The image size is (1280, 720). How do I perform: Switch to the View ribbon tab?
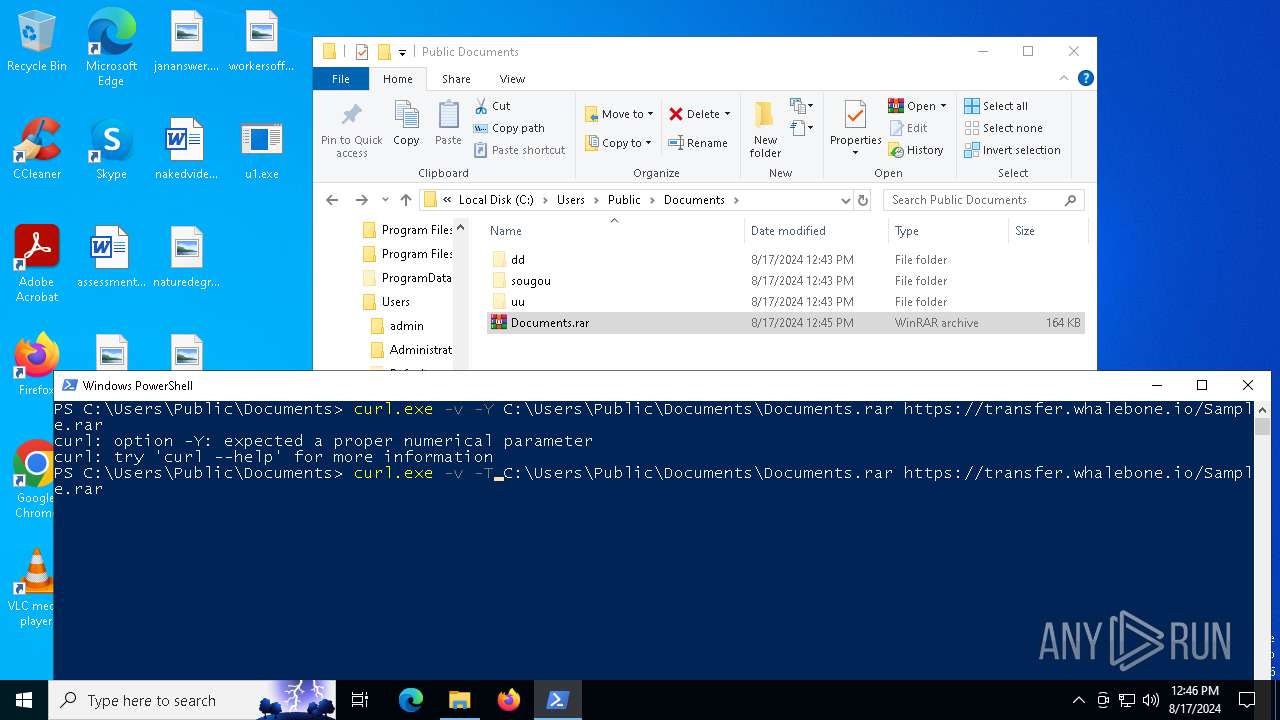tap(512, 79)
